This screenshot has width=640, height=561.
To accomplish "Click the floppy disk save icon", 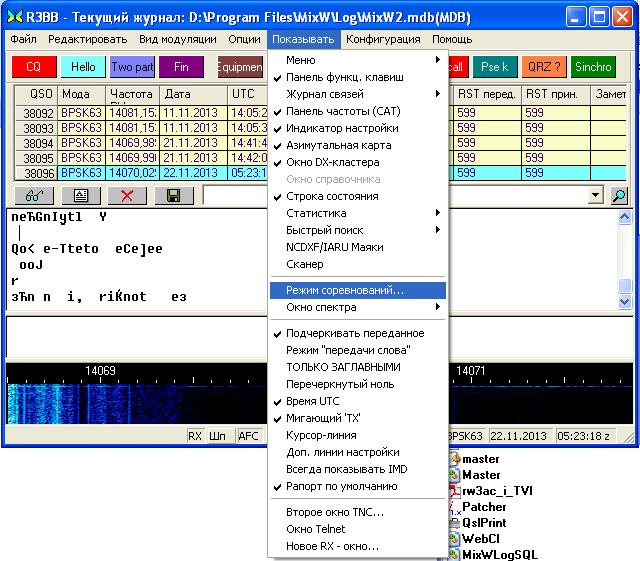I will 173,195.
